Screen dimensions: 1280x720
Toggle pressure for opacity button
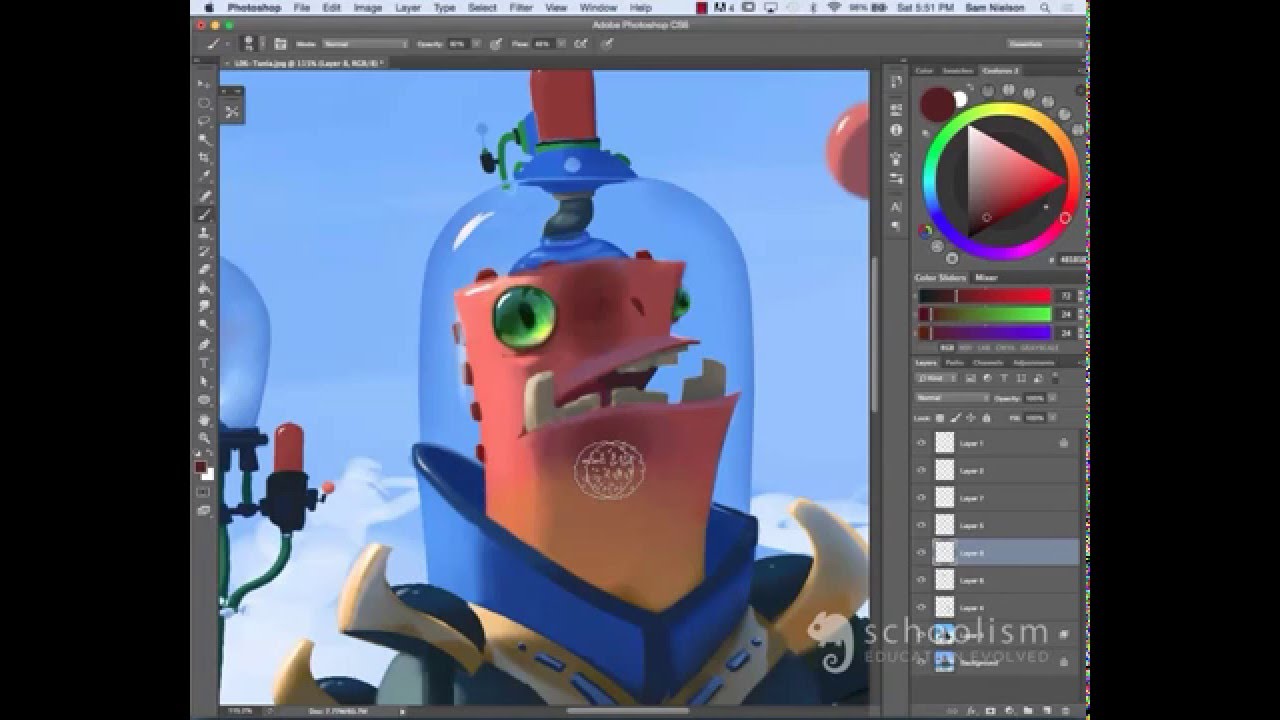(x=494, y=44)
